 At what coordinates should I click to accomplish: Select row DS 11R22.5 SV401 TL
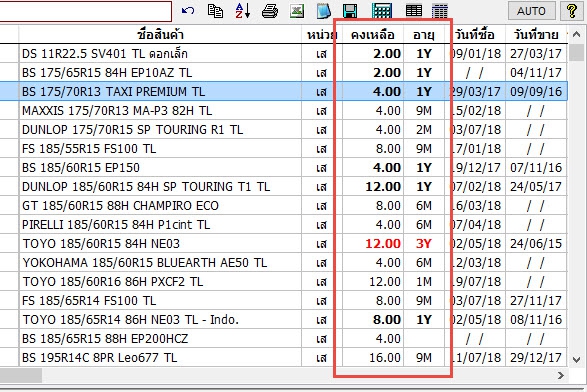pyautogui.click(x=284, y=54)
